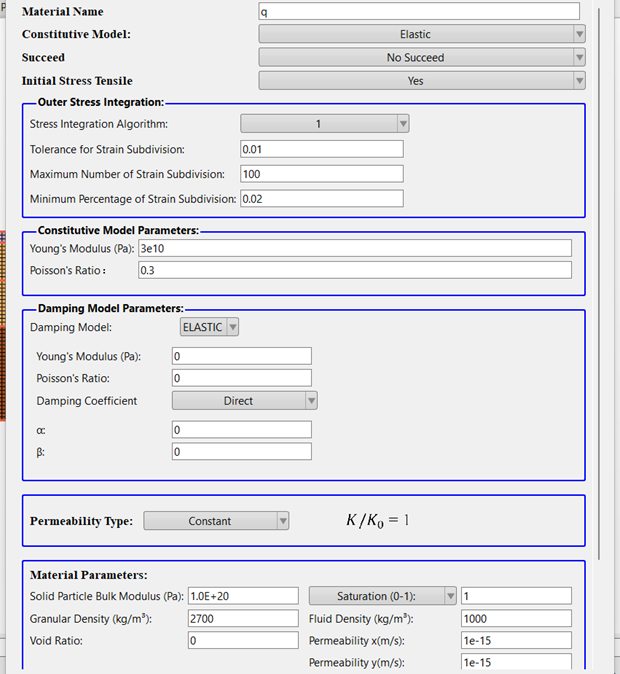Screen dimensions: 620x674
Task: Click the Solid Particle Bulk Modulus field
Action: [x=243, y=596]
